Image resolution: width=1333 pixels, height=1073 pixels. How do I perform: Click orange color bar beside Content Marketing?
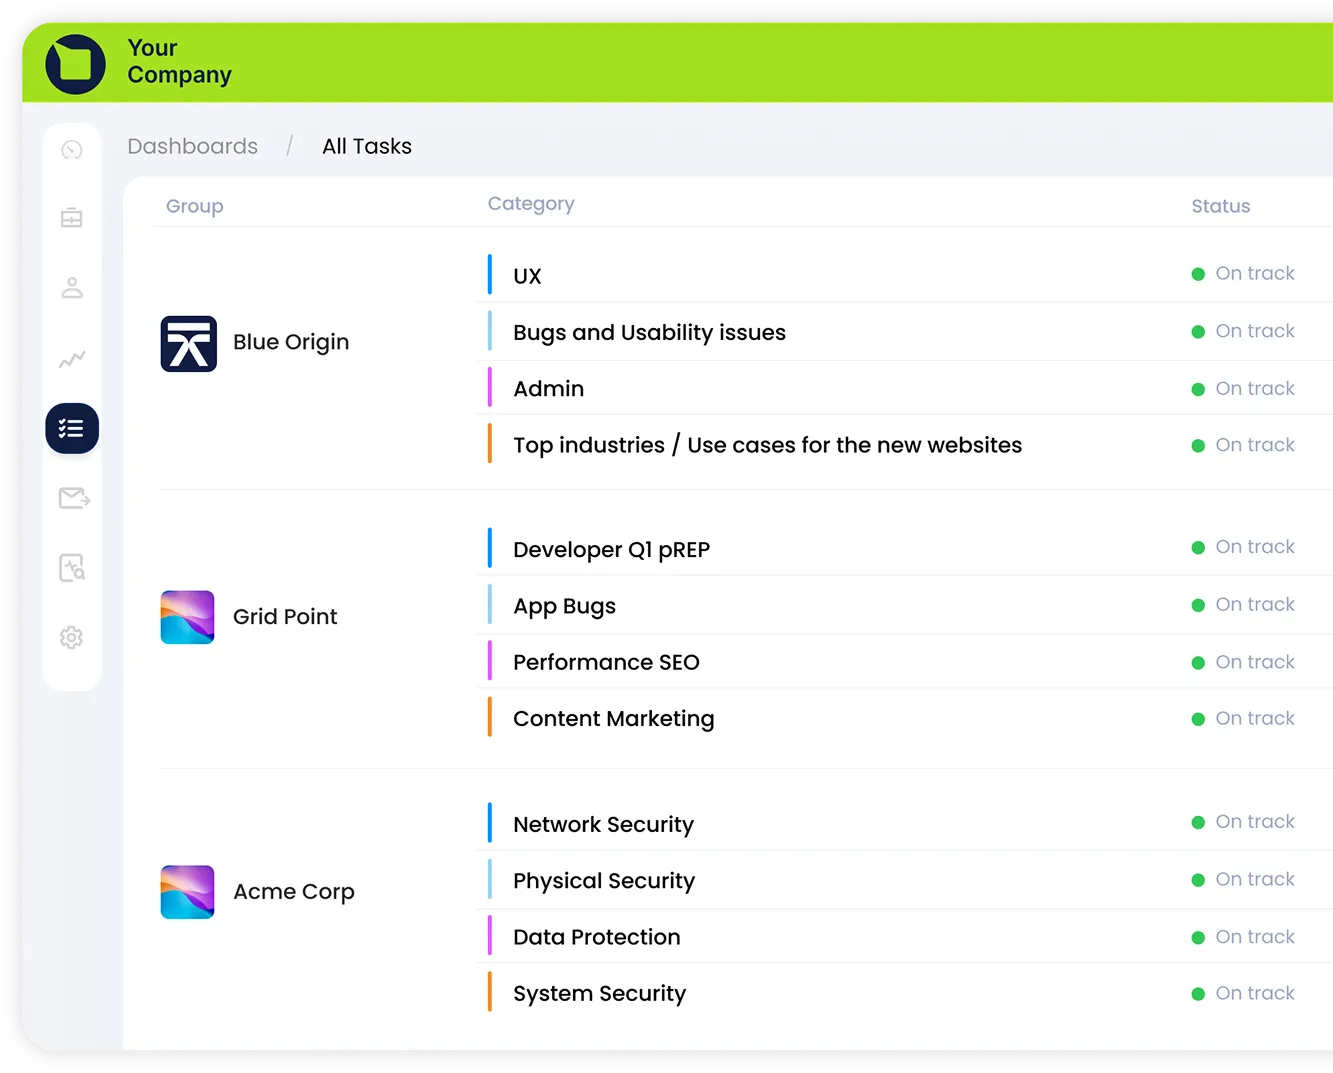490,717
